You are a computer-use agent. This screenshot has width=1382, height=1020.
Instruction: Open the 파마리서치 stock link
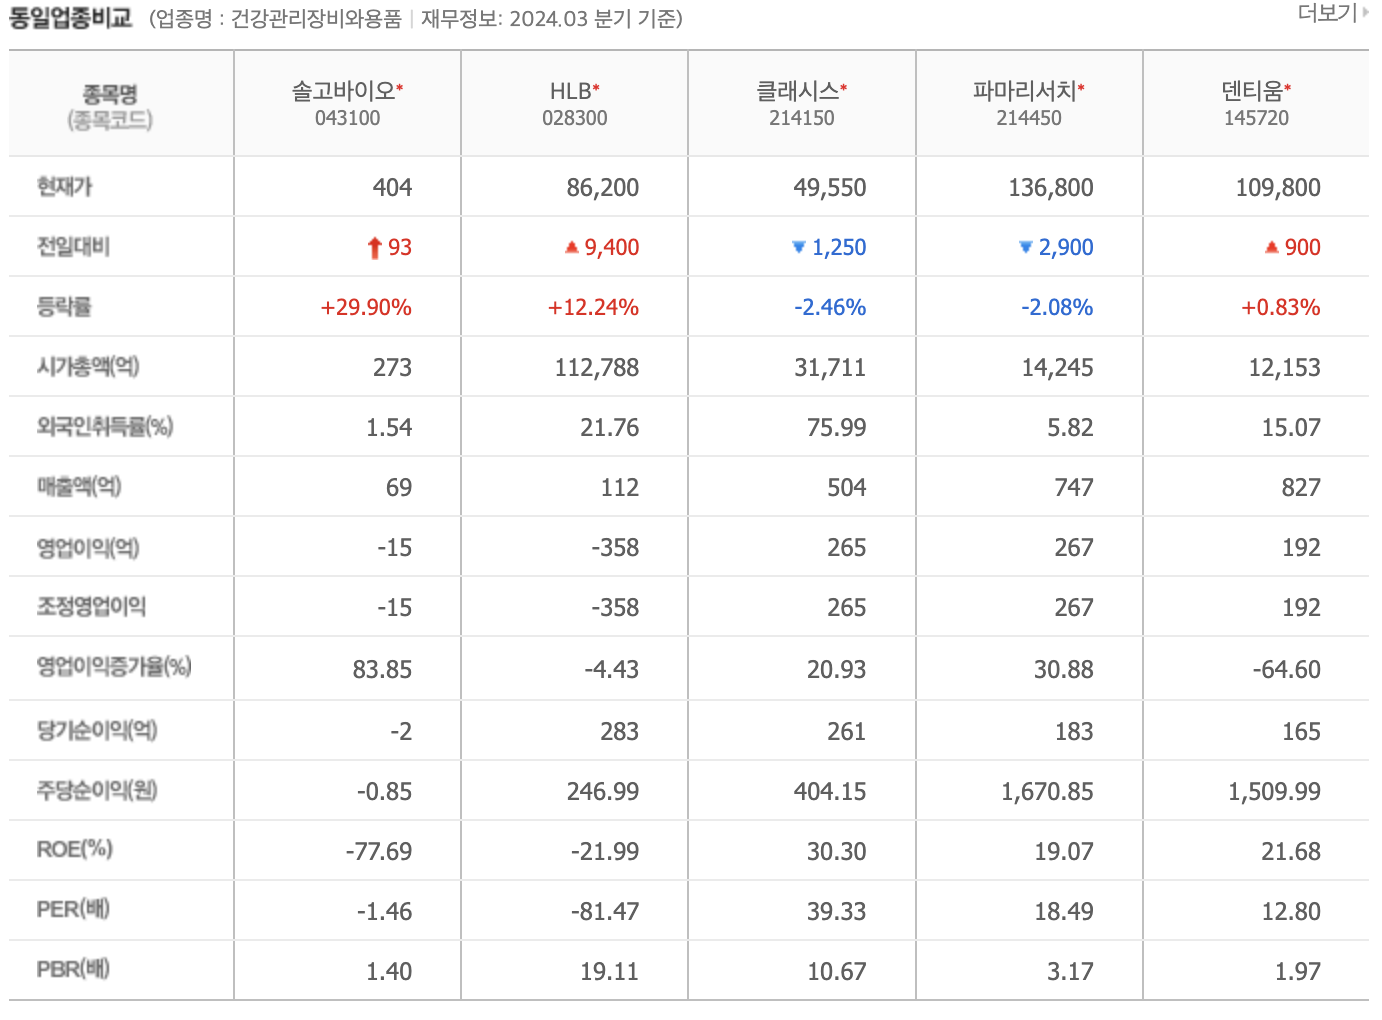(x=1024, y=91)
